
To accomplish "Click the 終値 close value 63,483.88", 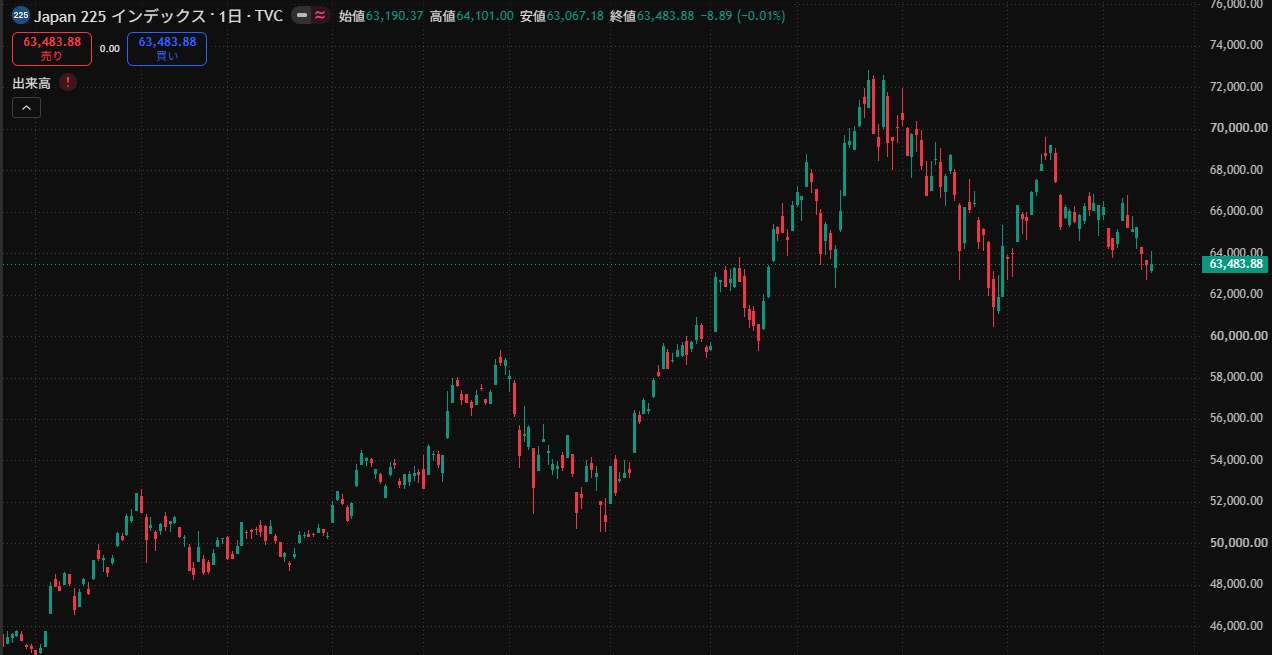I will [665, 17].
